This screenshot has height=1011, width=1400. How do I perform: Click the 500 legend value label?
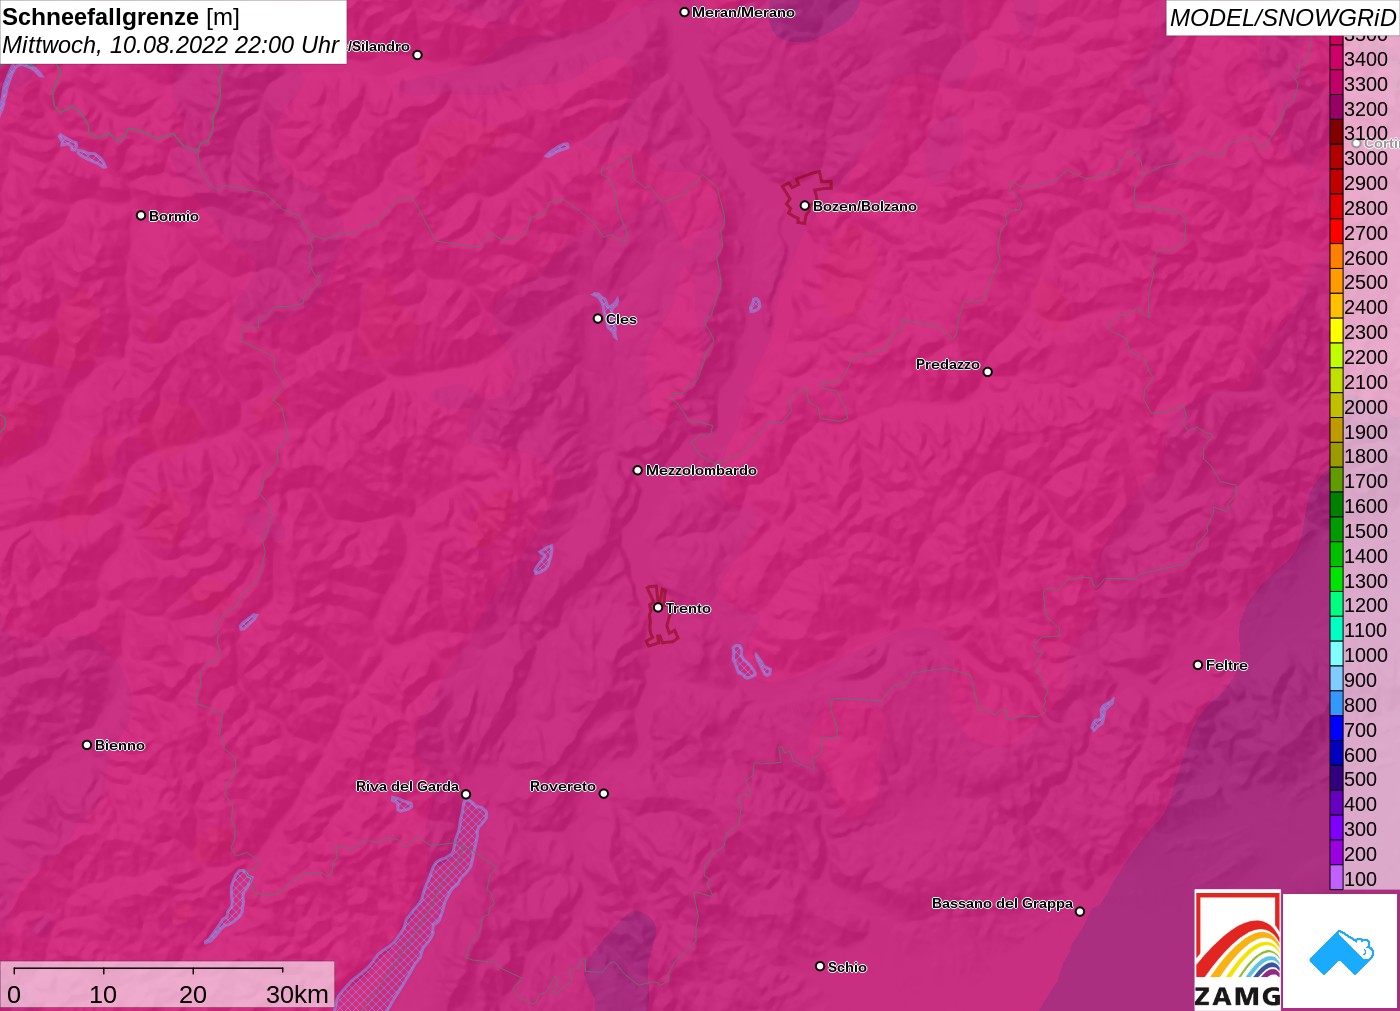pos(1361,780)
